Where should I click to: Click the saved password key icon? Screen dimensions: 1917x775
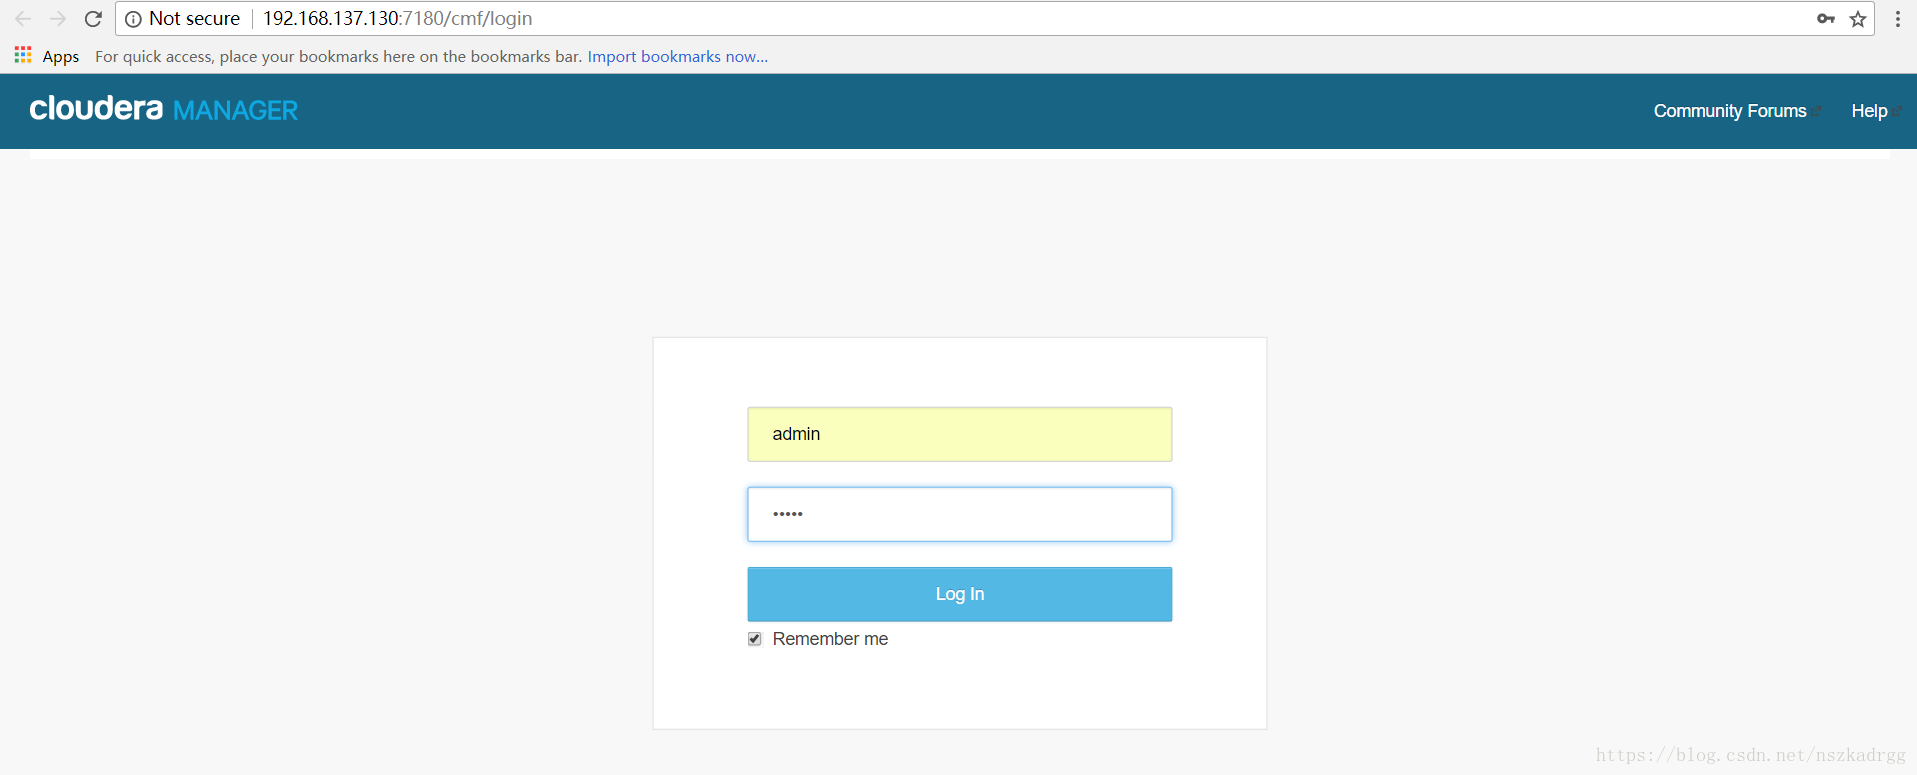[x=1825, y=19]
